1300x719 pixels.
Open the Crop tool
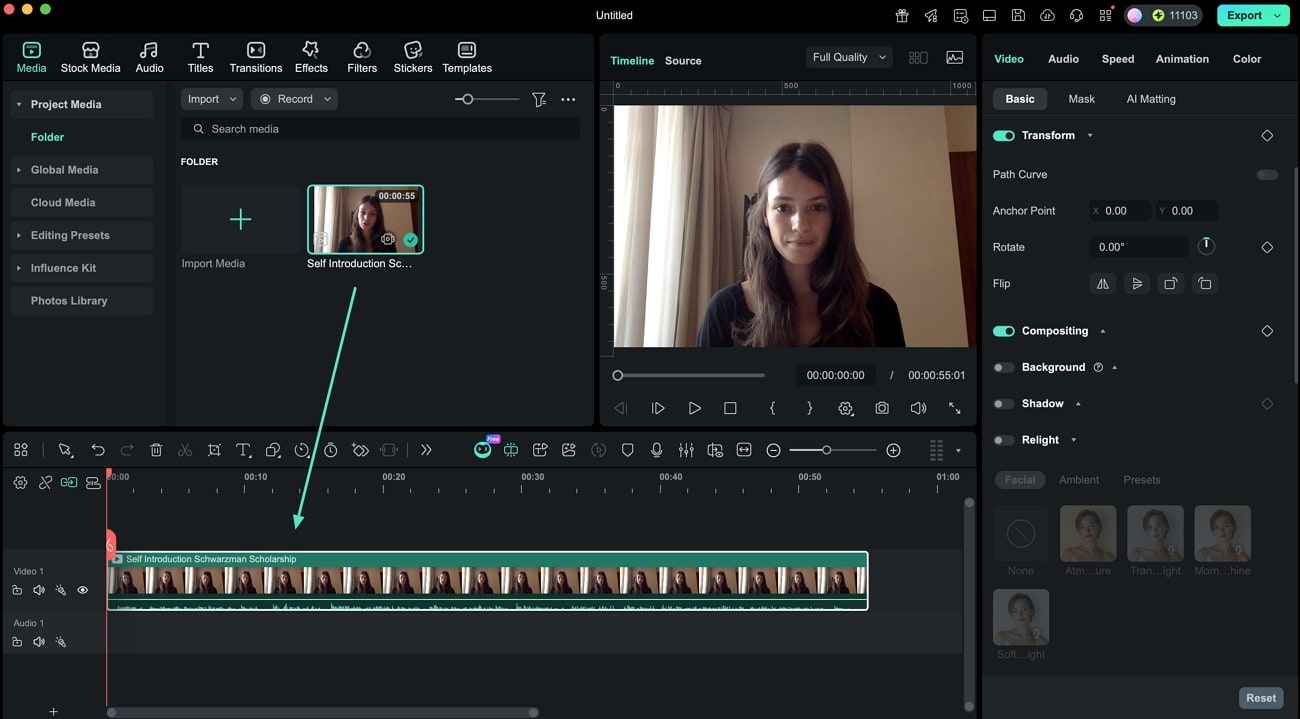tap(214, 450)
